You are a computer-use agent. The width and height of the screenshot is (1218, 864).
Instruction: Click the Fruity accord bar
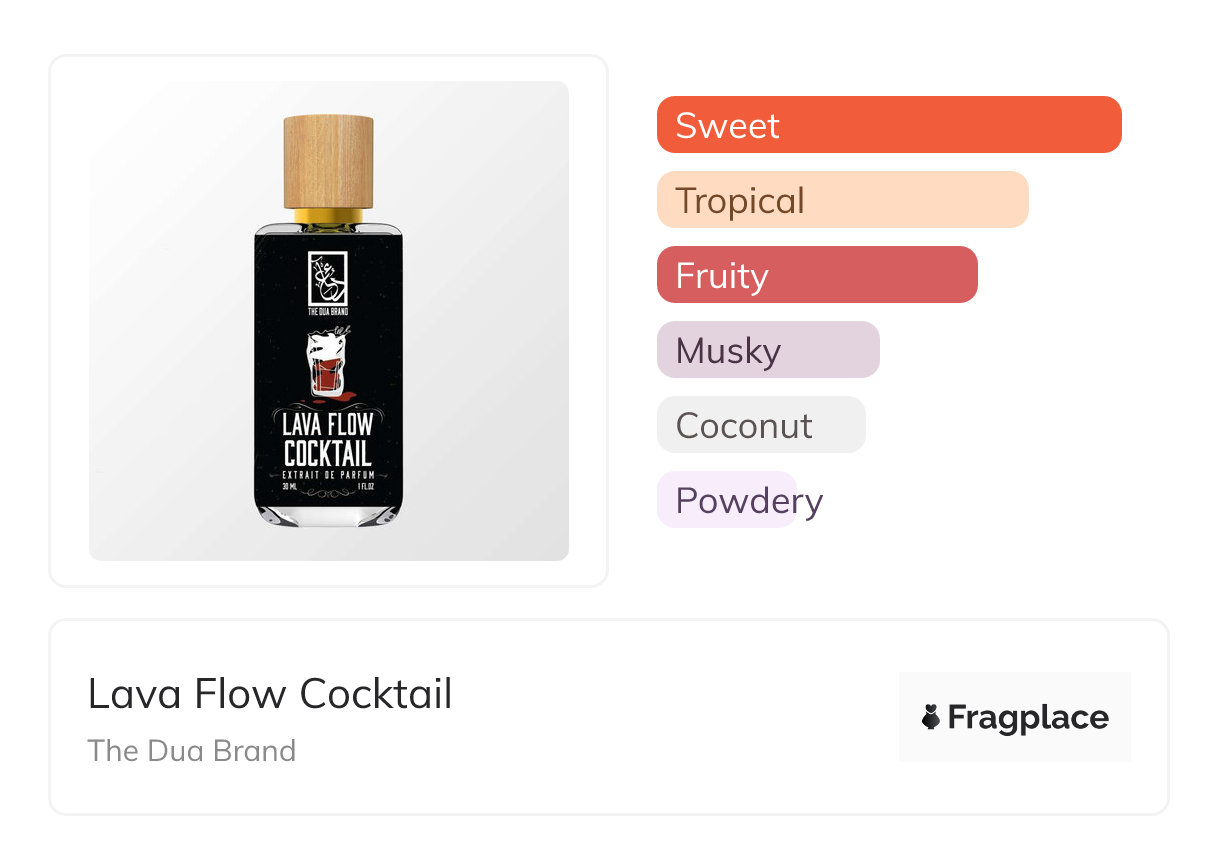click(817, 275)
